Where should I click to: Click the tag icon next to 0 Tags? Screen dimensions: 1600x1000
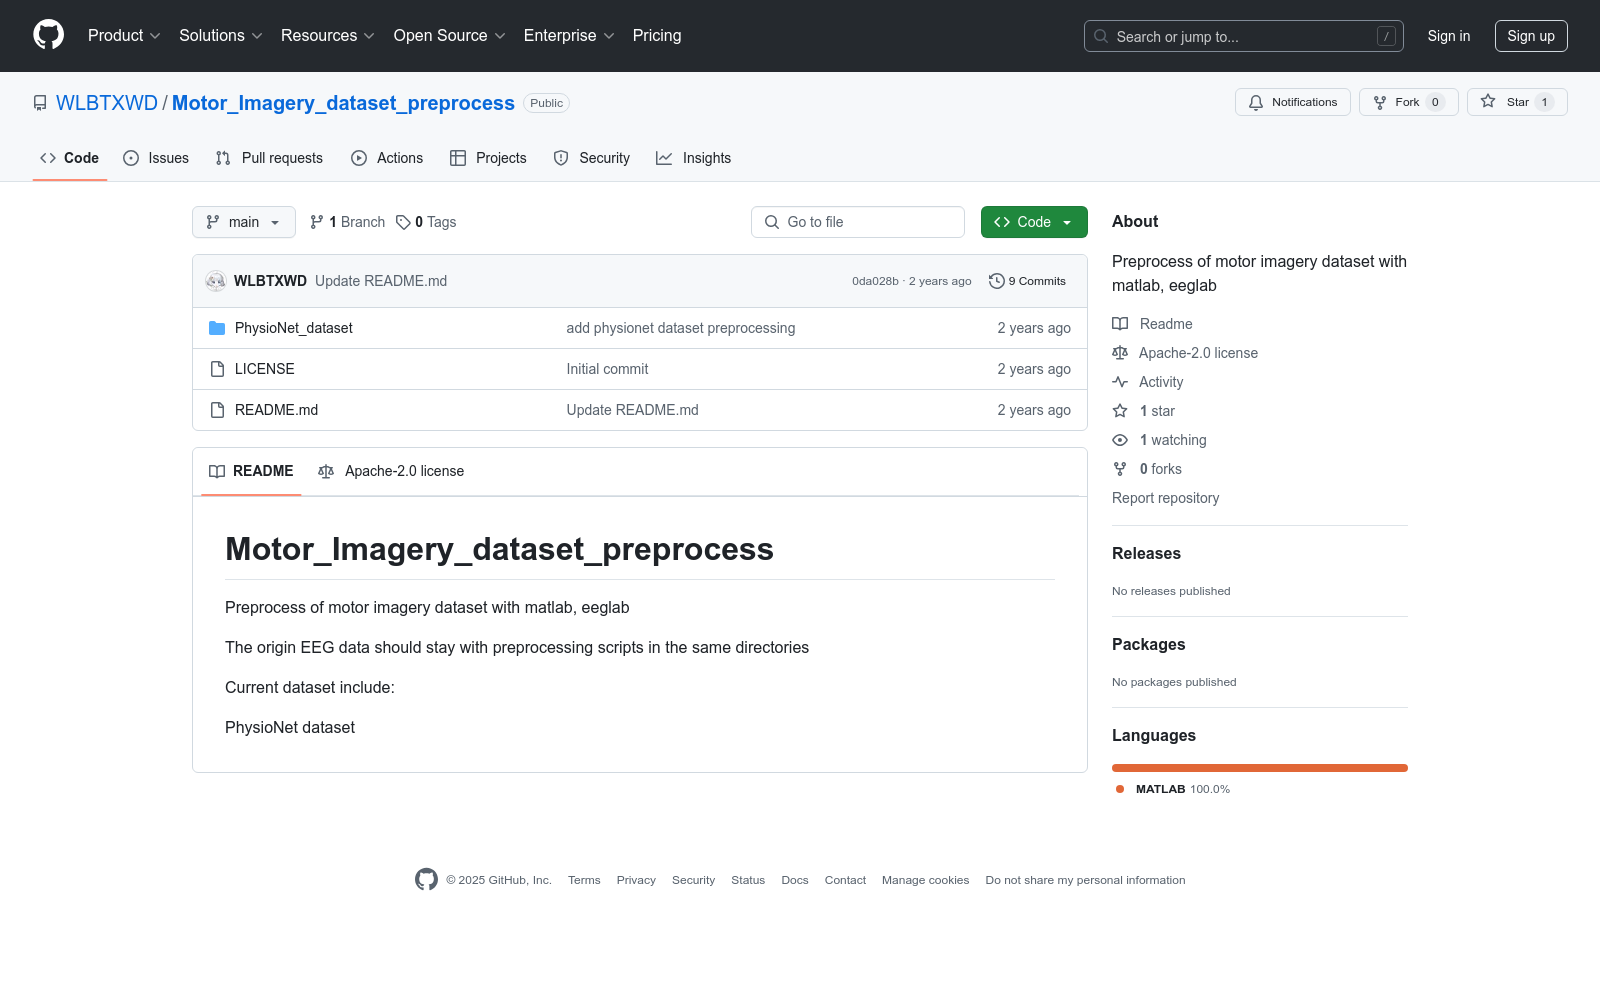[403, 222]
